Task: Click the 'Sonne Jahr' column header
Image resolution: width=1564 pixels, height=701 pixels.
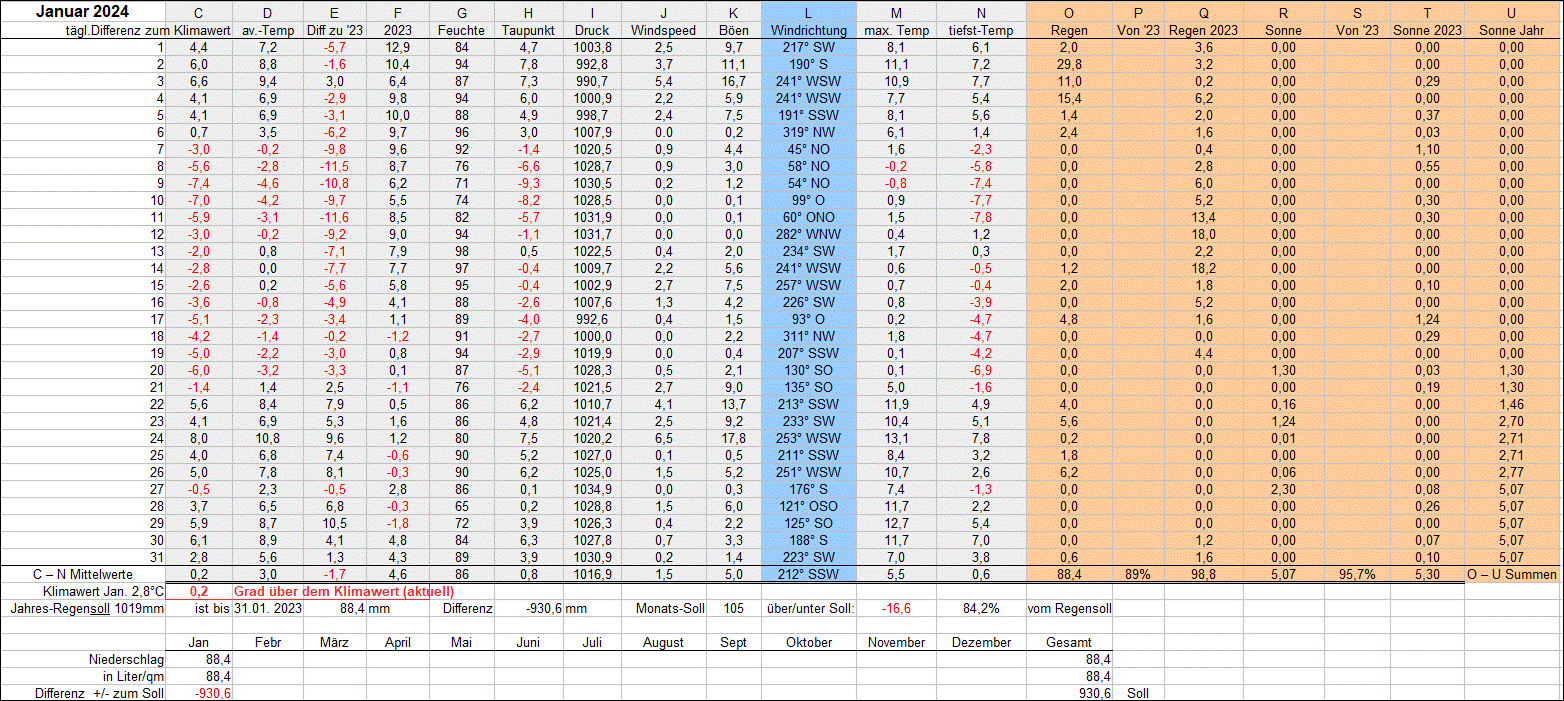Action: (x=1510, y=30)
